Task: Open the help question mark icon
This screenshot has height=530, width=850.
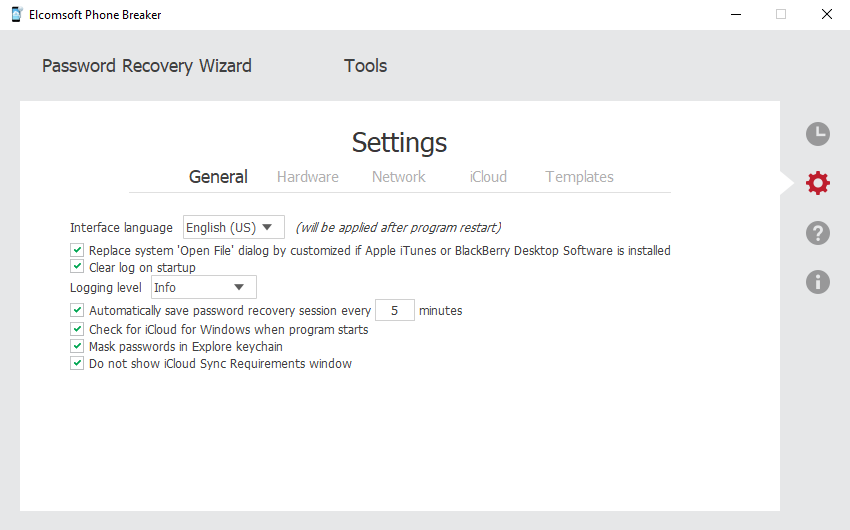Action: tap(817, 233)
